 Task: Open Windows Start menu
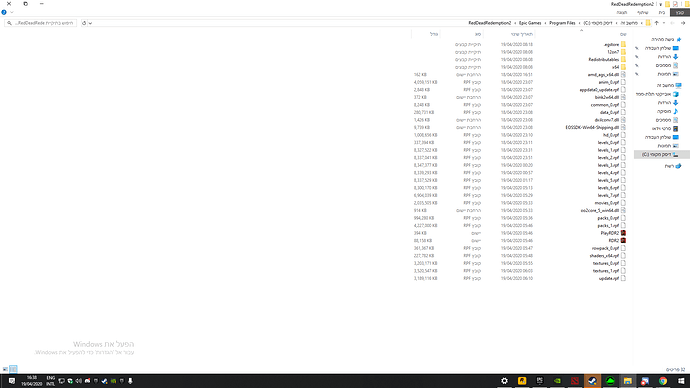point(681,381)
